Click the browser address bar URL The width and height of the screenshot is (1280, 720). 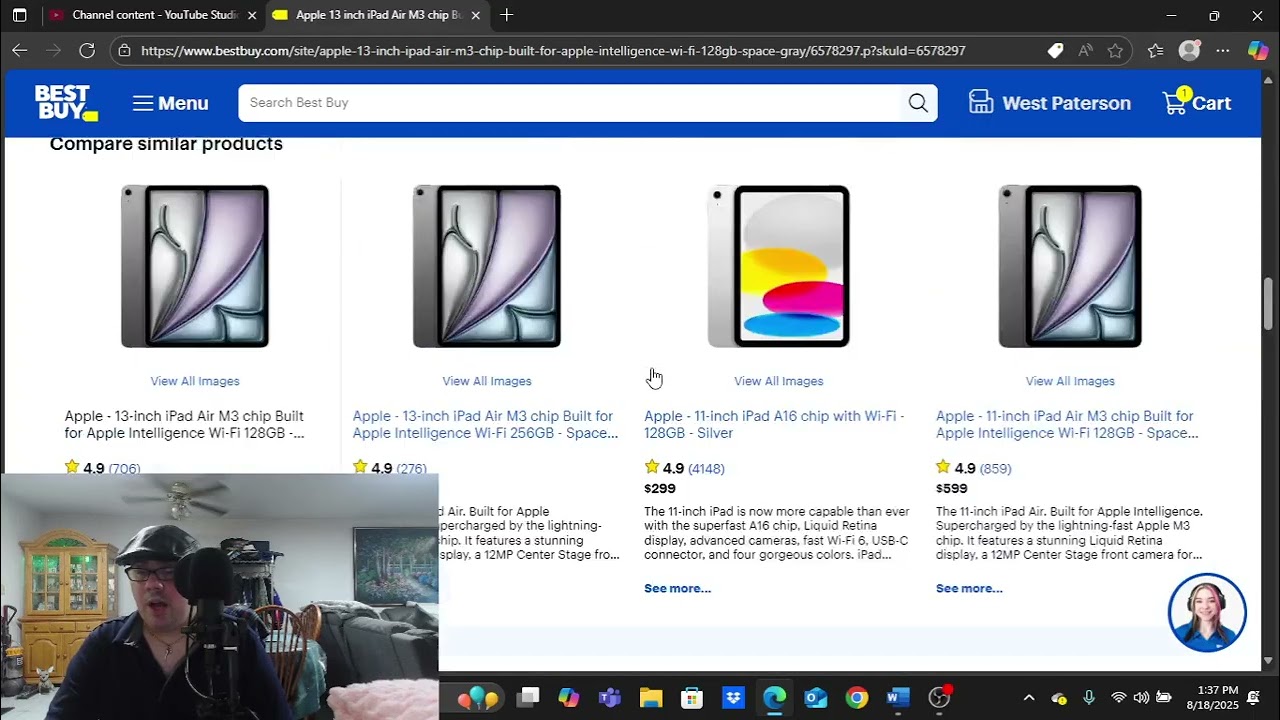point(553,50)
